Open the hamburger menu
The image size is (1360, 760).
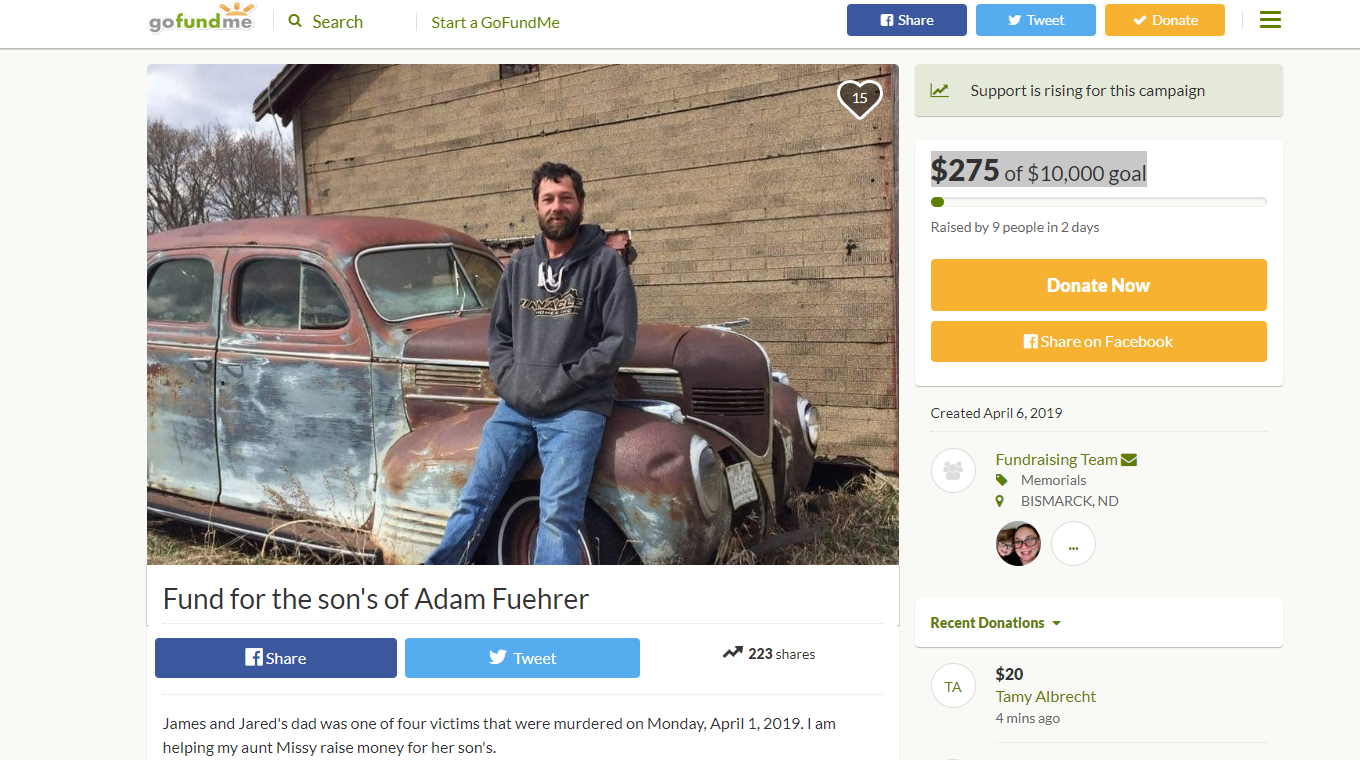tap(1269, 19)
